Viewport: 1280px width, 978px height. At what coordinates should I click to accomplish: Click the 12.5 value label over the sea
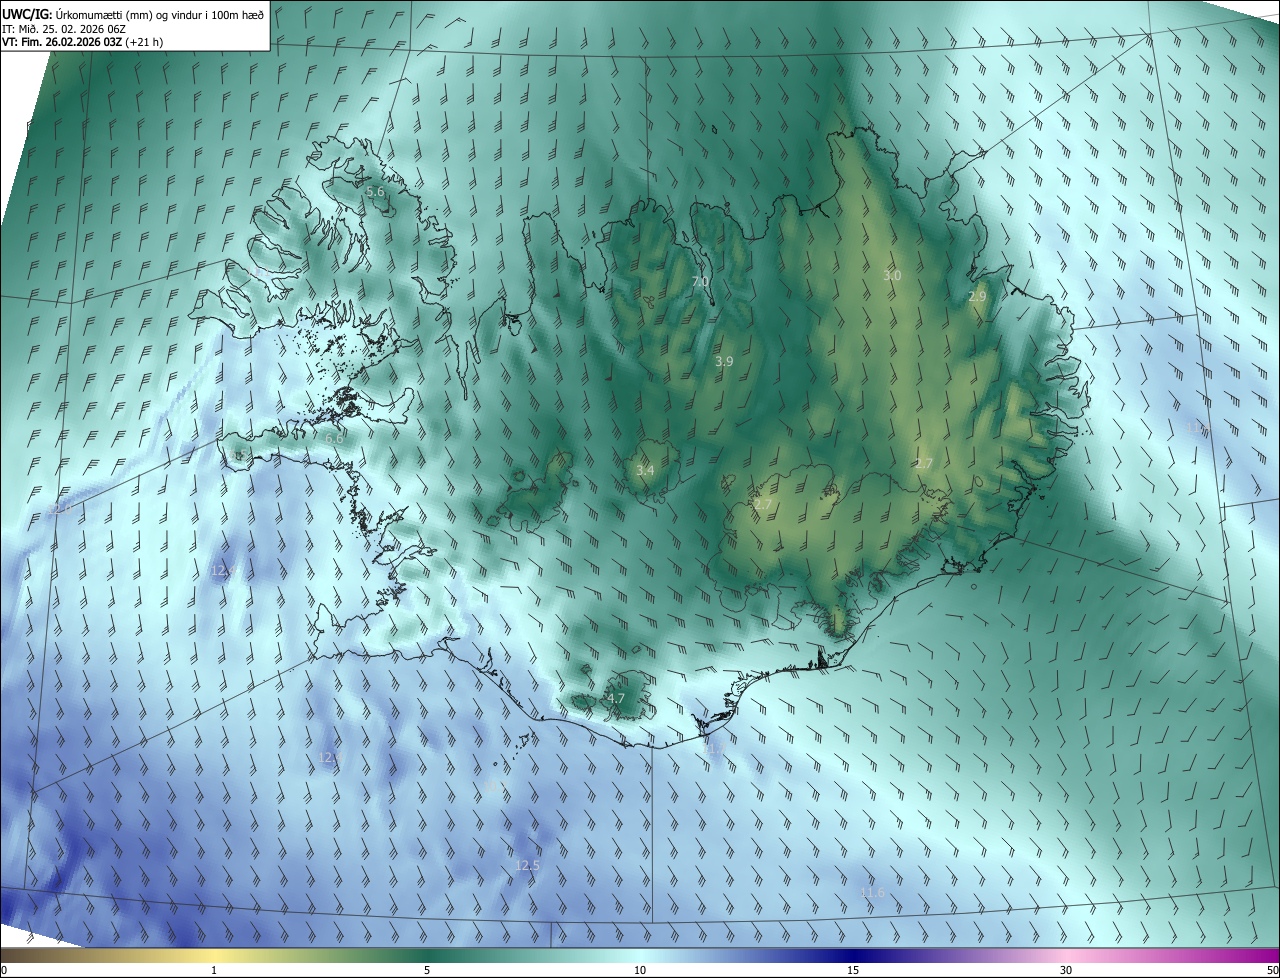click(527, 865)
